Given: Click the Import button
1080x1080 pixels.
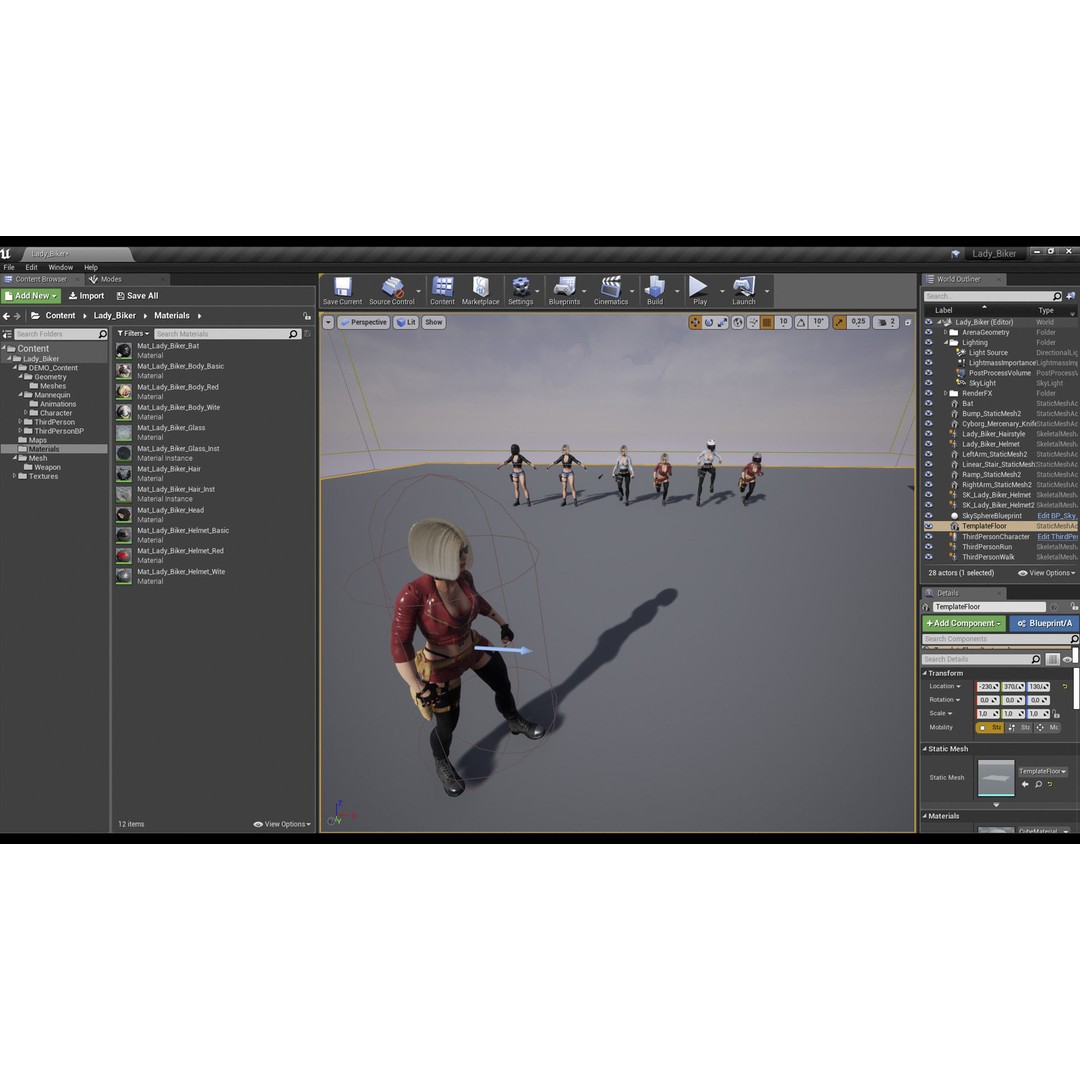Looking at the screenshot, I should click(x=87, y=295).
